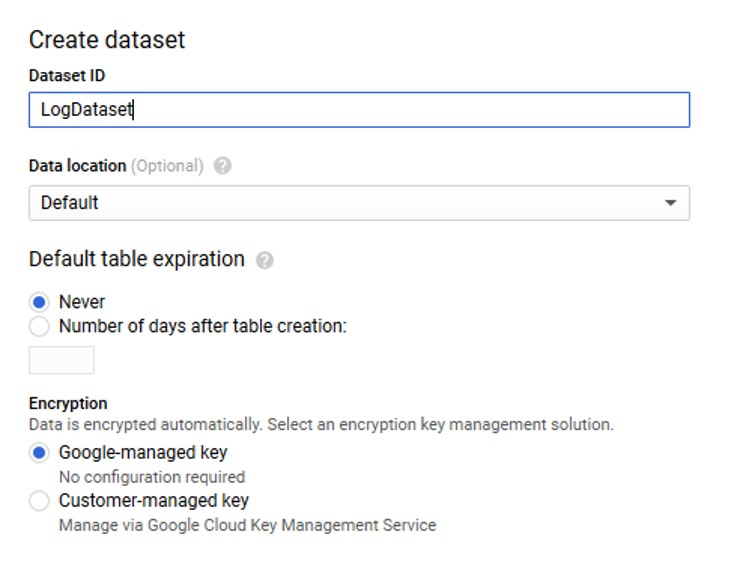Viewport: 749px width, 571px height.
Task: Click the LogDataset text in the field
Action: point(86,110)
